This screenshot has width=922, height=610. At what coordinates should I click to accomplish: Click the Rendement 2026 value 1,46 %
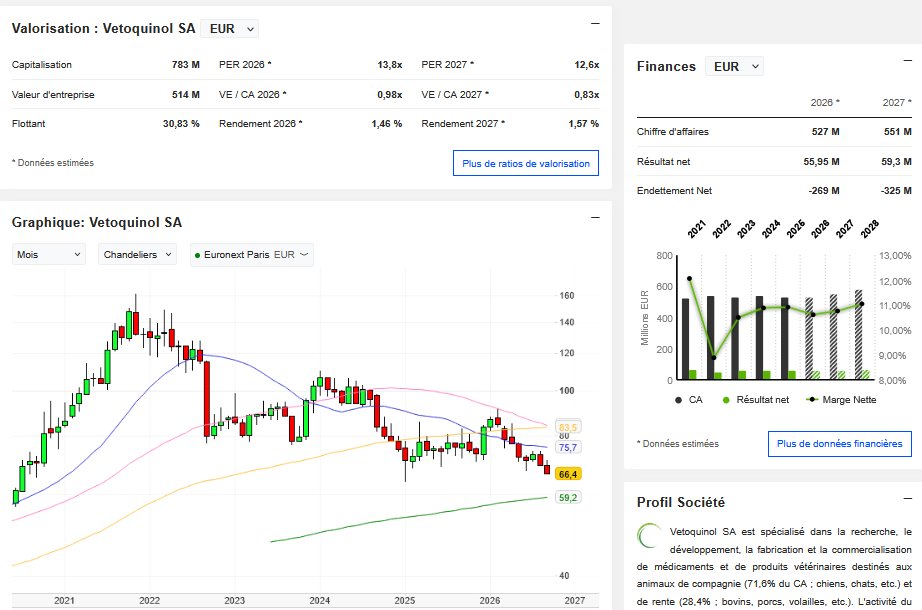387,124
